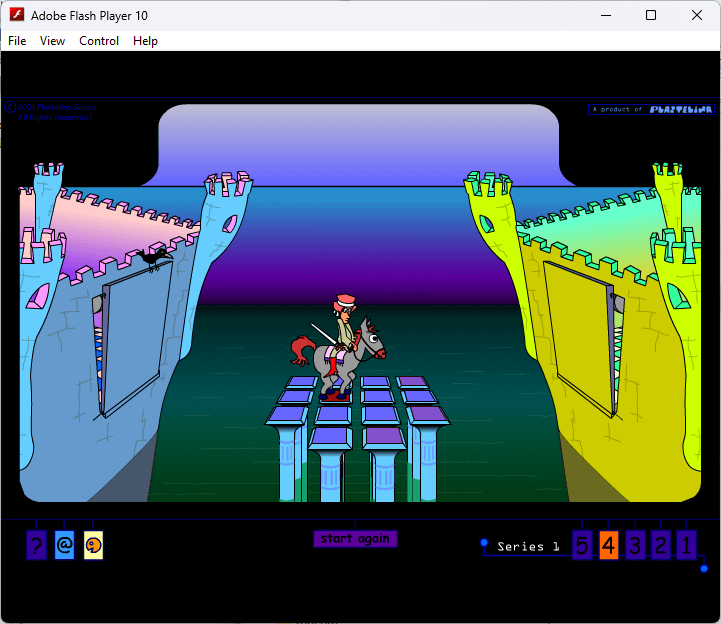Click the black crow on the wall
The width and height of the screenshot is (721, 624).
coord(154,258)
